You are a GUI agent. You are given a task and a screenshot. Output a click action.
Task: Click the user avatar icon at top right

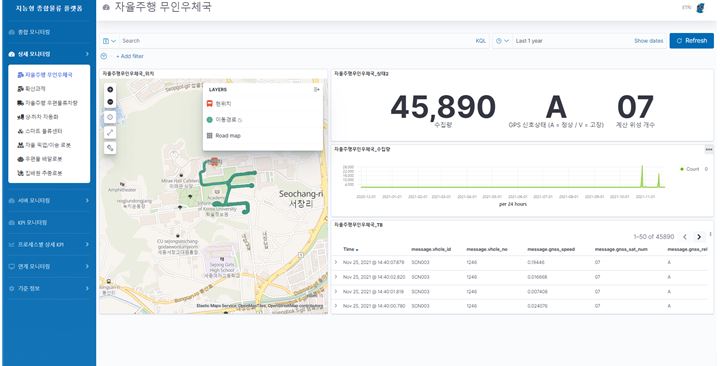pos(700,8)
